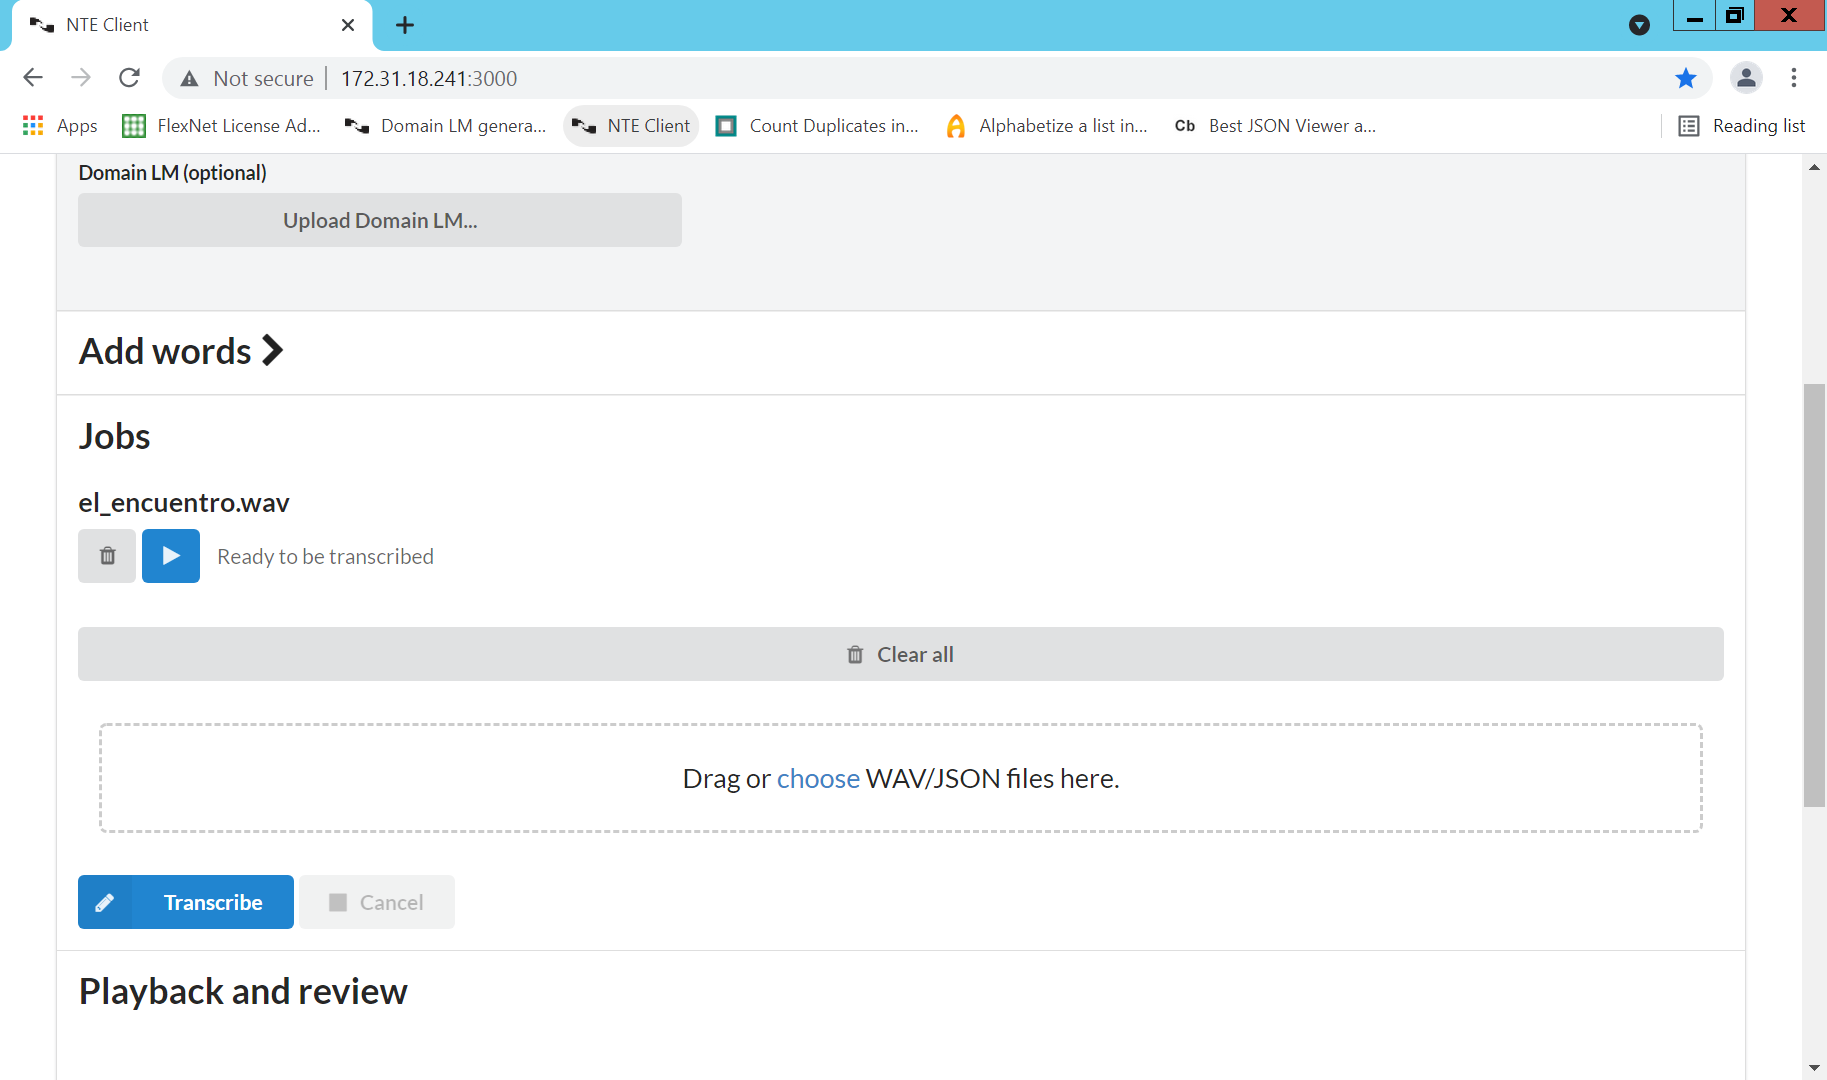Clear all jobs from the list

pyautogui.click(x=899, y=653)
